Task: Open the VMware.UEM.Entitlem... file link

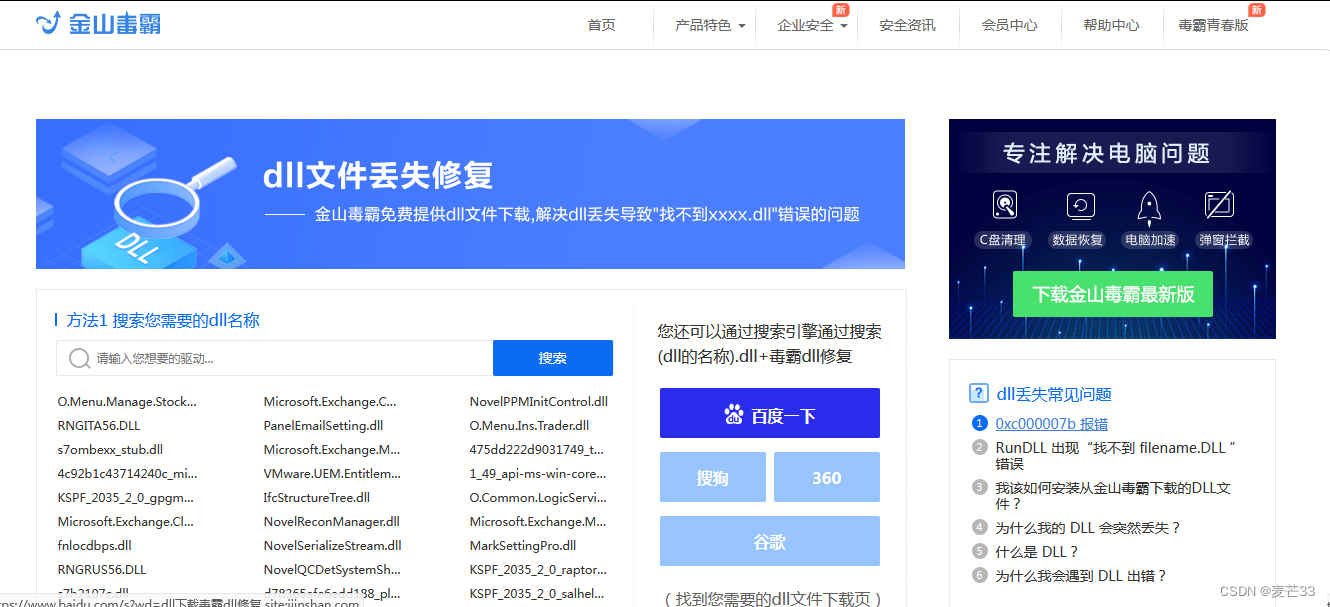Action: coord(332,474)
